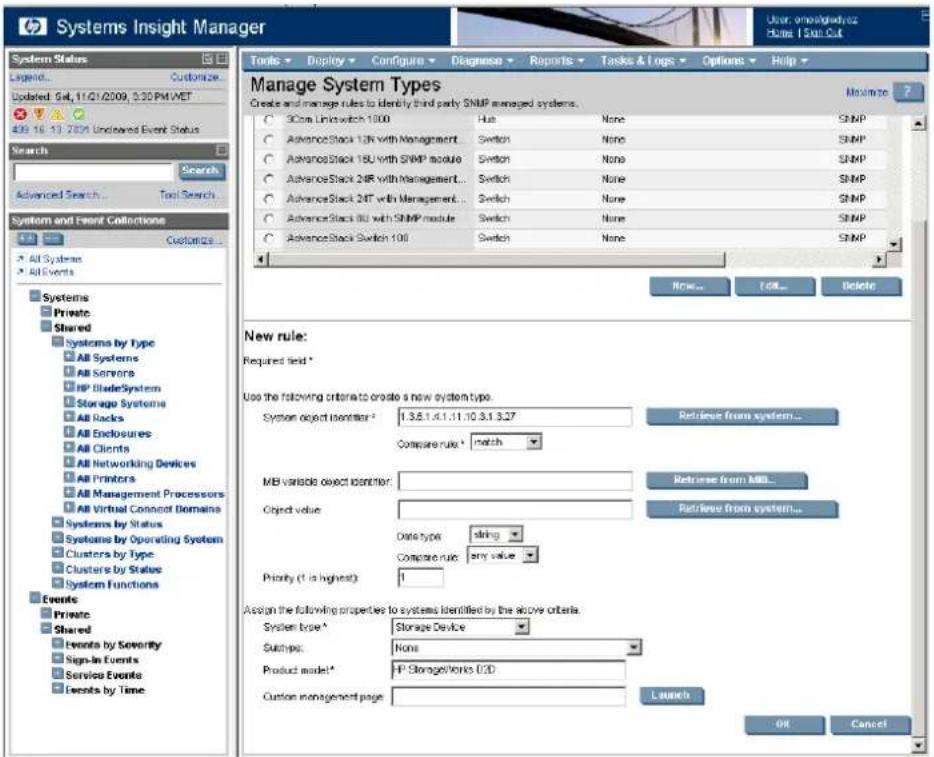The height and width of the screenshot is (757, 934).
Task: Open the Tools menu
Action: point(270,61)
